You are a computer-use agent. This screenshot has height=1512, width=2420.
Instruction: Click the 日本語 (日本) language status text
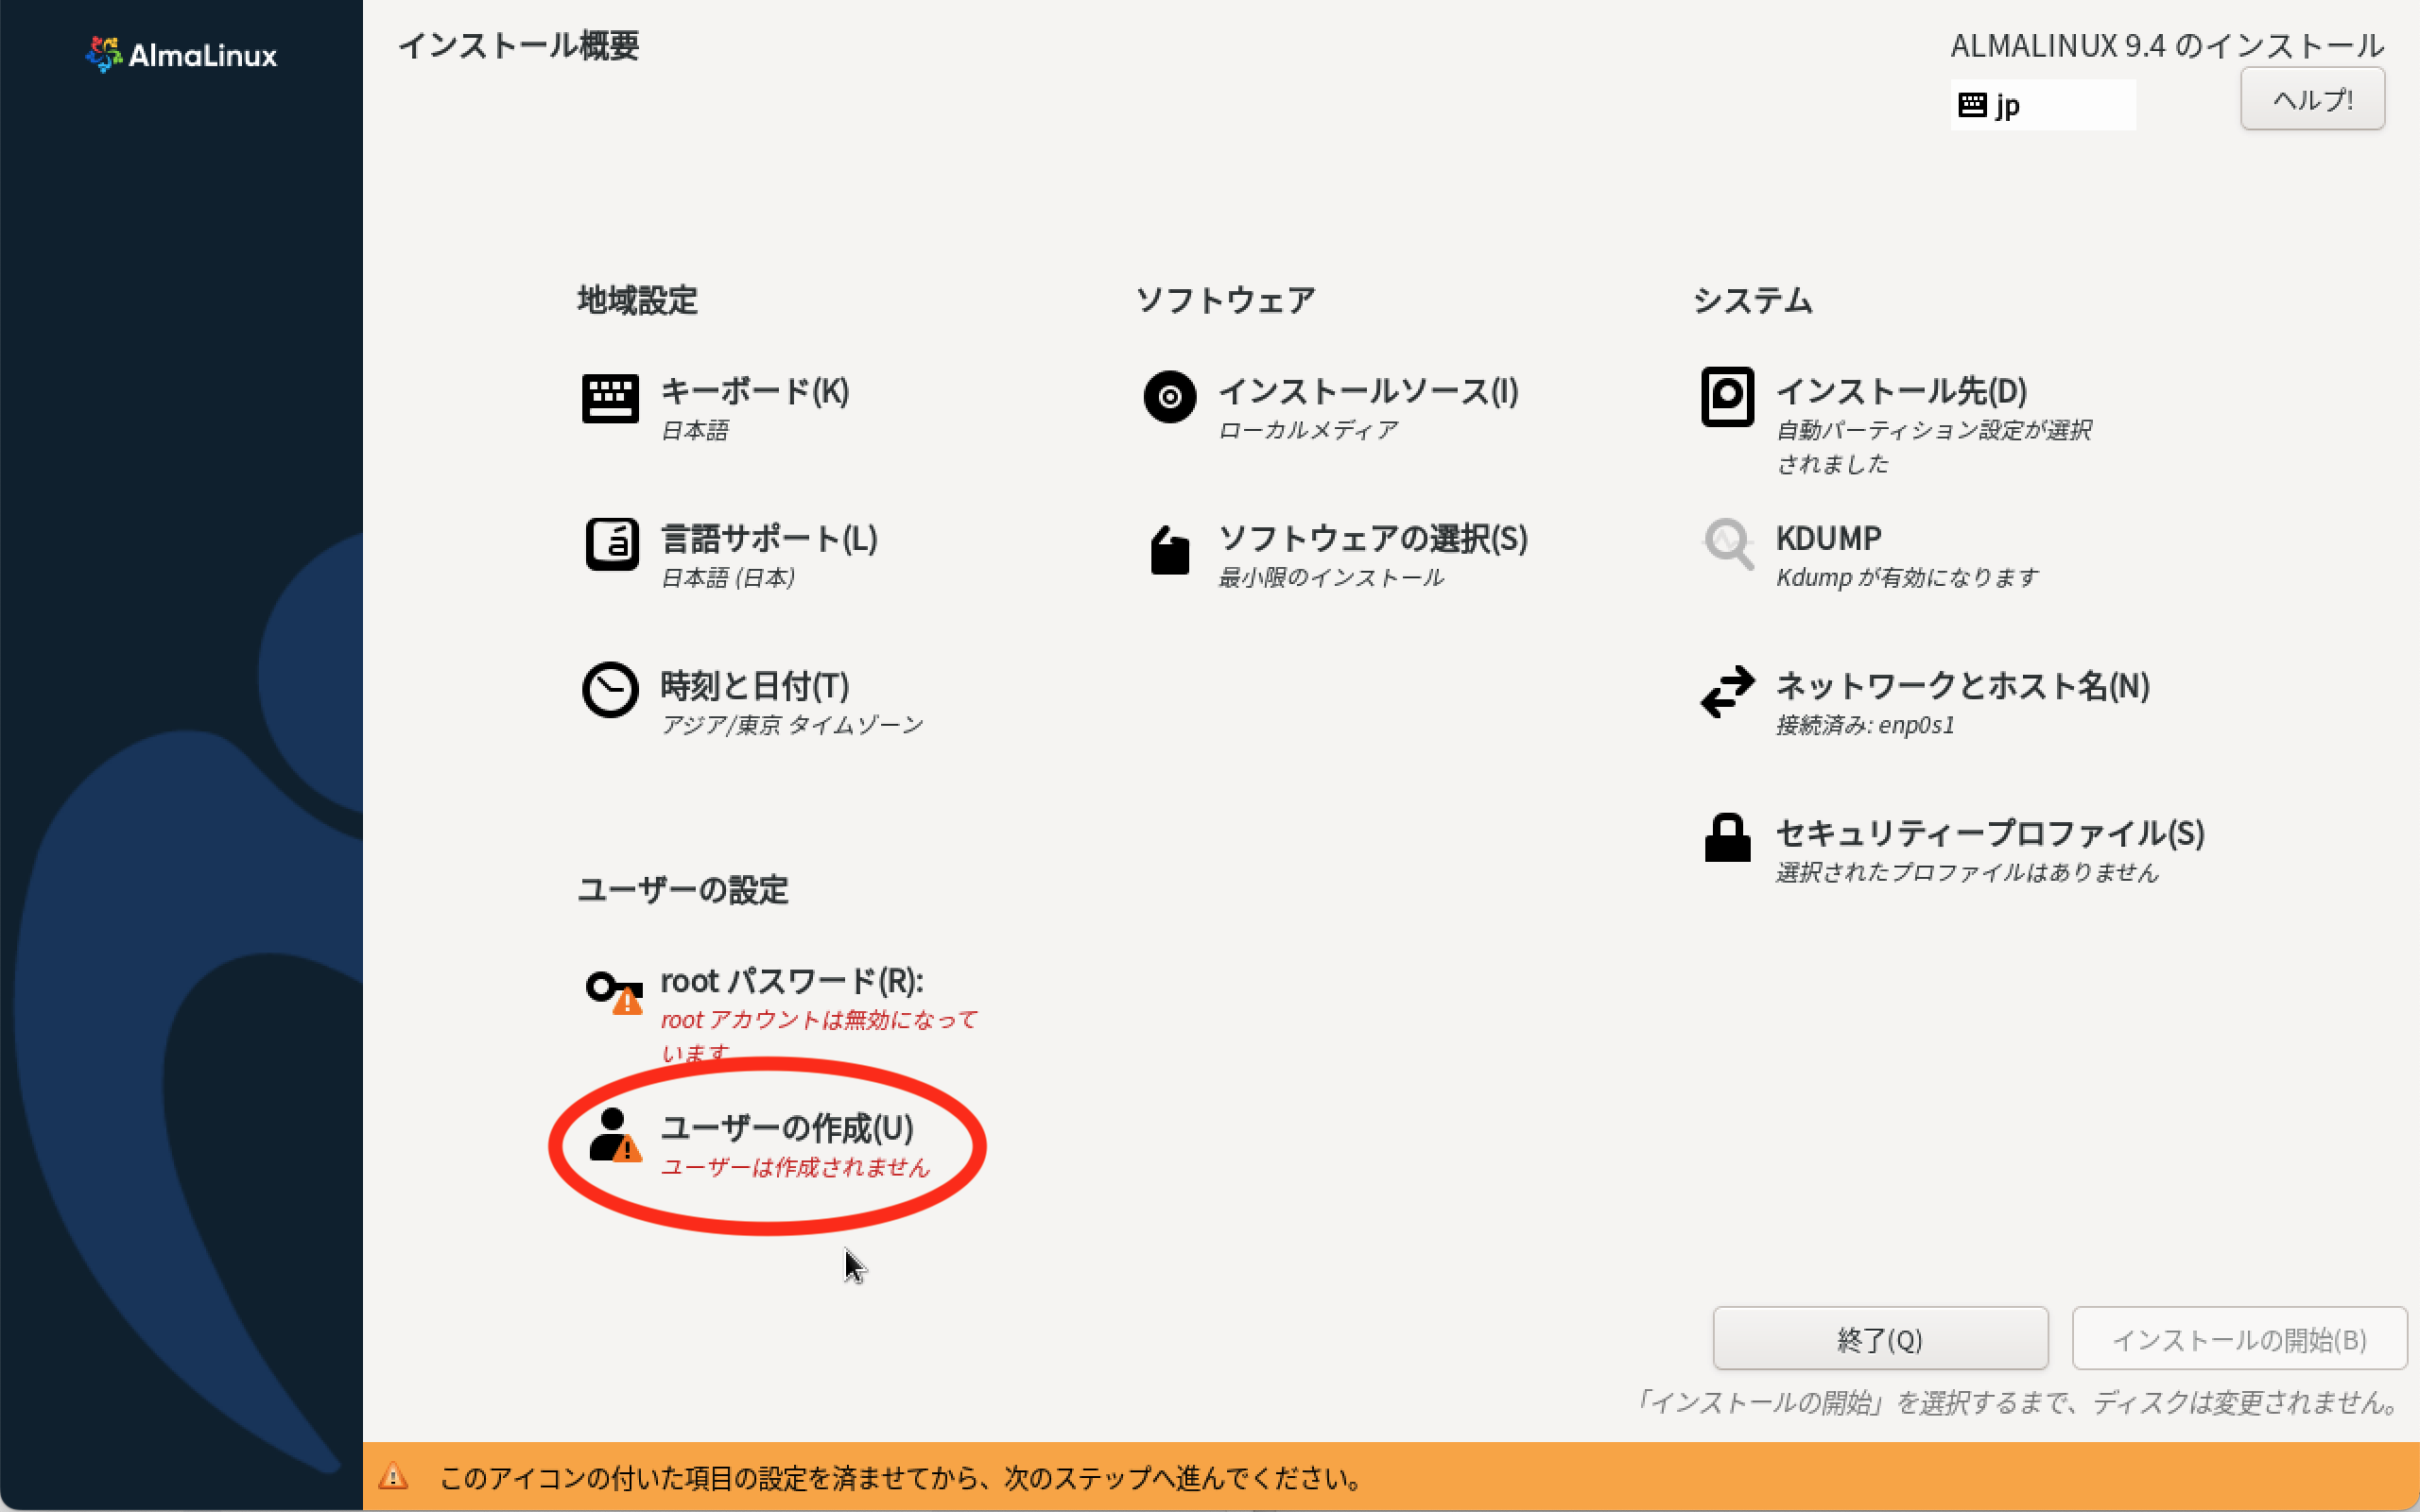click(x=728, y=577)
